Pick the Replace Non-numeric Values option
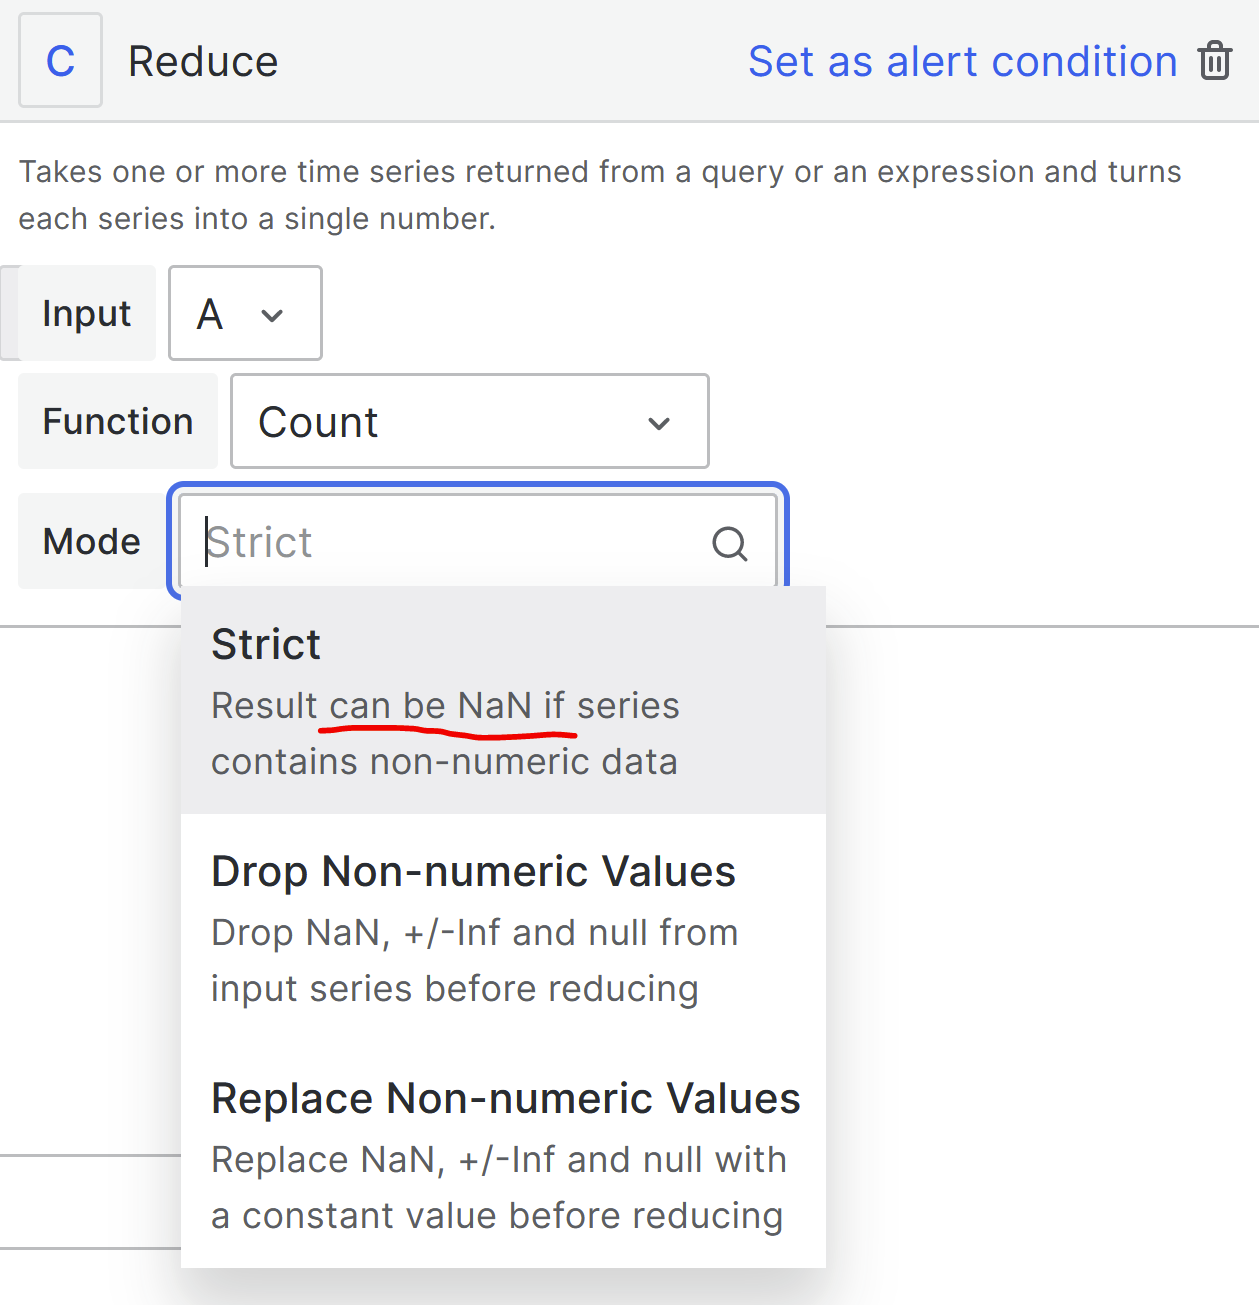This screenshot has width=1259, height=1305. point(503,1154)
